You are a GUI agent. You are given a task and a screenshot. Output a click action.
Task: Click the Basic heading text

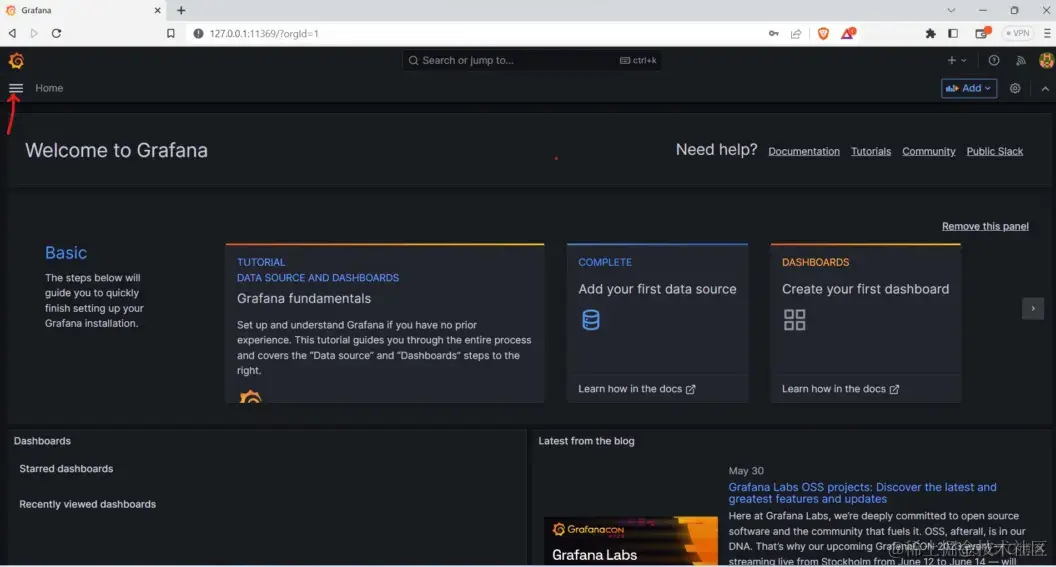coord(65,253)
